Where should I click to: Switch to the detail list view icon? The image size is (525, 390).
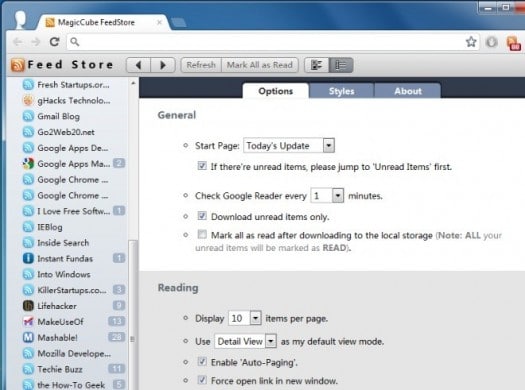pyautogui.click(x=341, y=65)
